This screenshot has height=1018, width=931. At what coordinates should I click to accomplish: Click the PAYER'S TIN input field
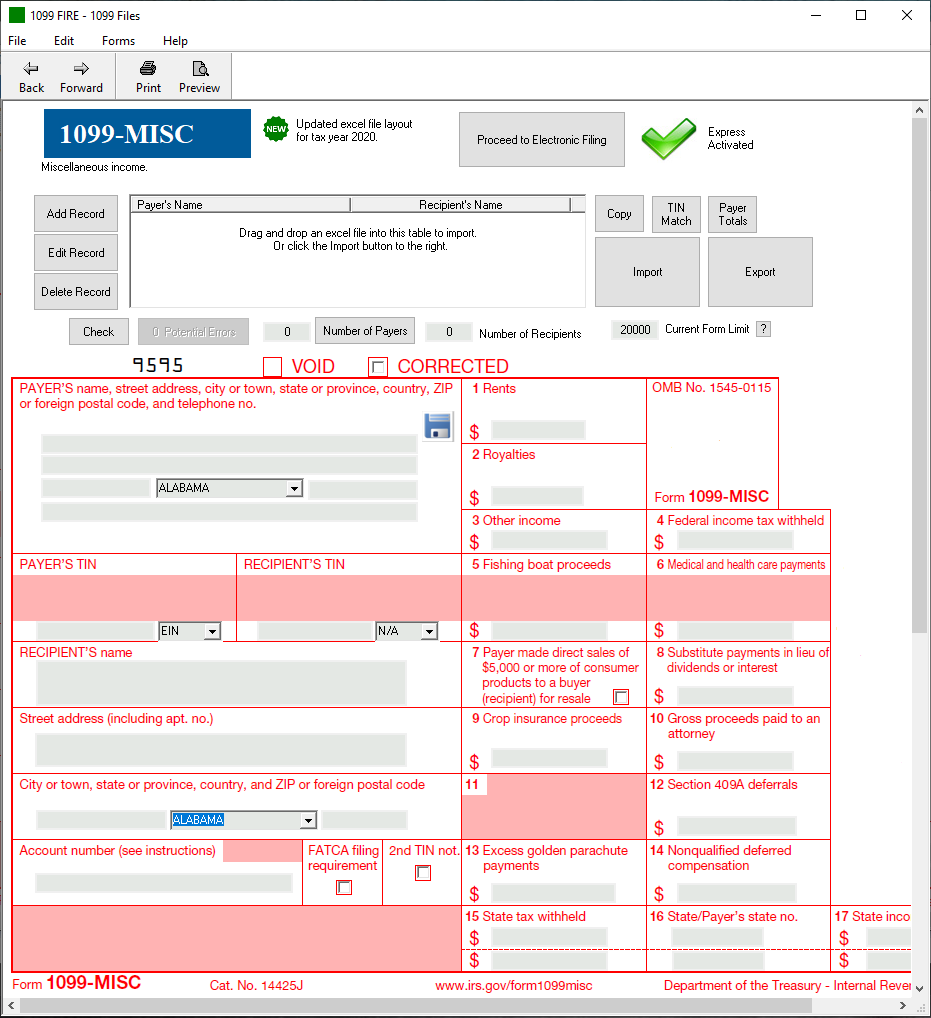click(x=96, y=631)
